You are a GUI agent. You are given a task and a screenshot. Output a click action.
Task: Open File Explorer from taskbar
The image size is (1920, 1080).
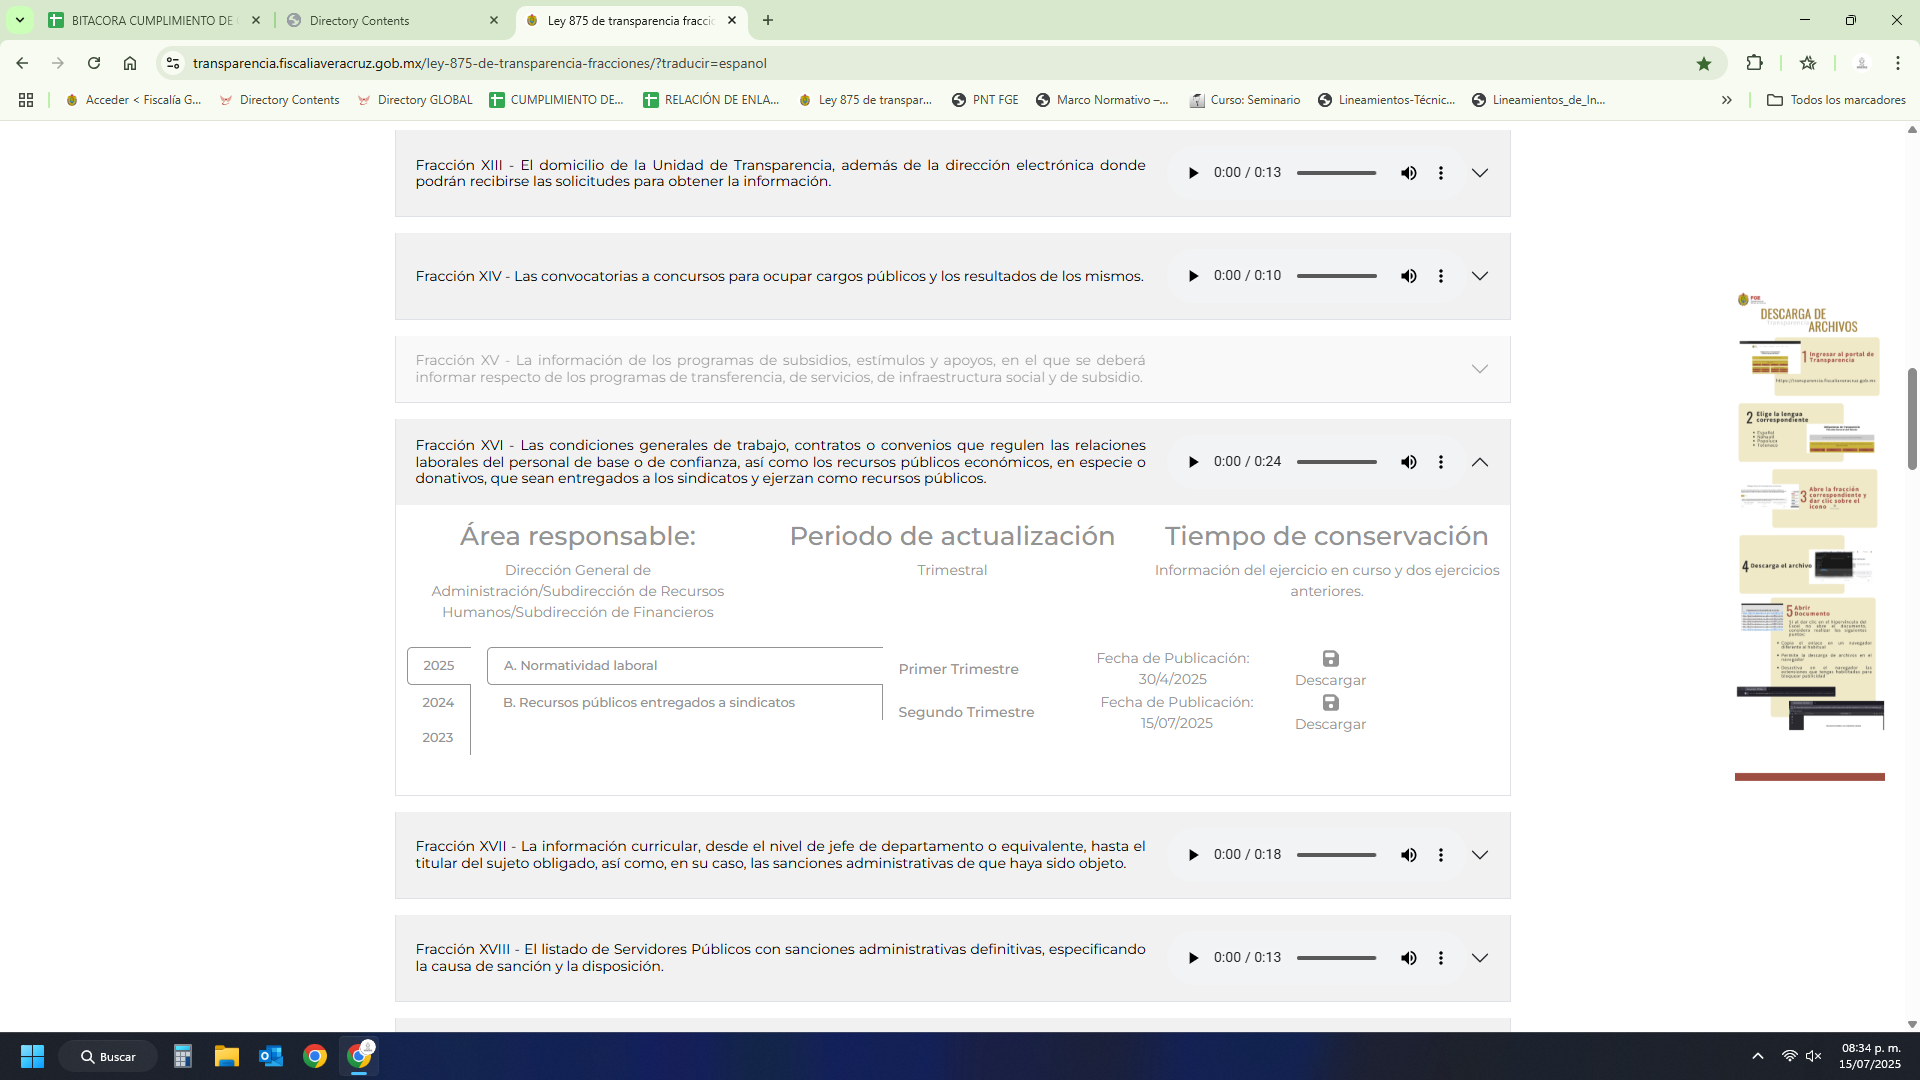(x=227, y=1056)
